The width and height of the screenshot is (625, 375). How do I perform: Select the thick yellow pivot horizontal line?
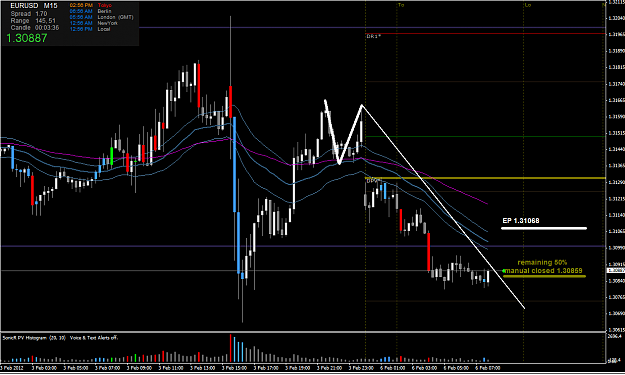[x=485, y=178]
